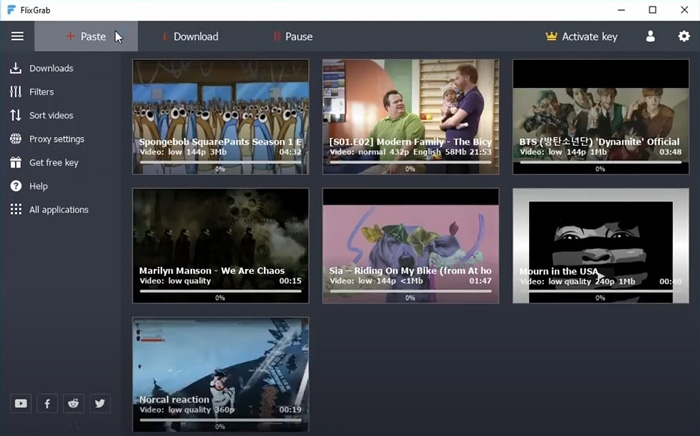This screenshot has height=436, width=700.
Task: Select the BTS Dynamite video thumbnail
Action: click(601, 117)
